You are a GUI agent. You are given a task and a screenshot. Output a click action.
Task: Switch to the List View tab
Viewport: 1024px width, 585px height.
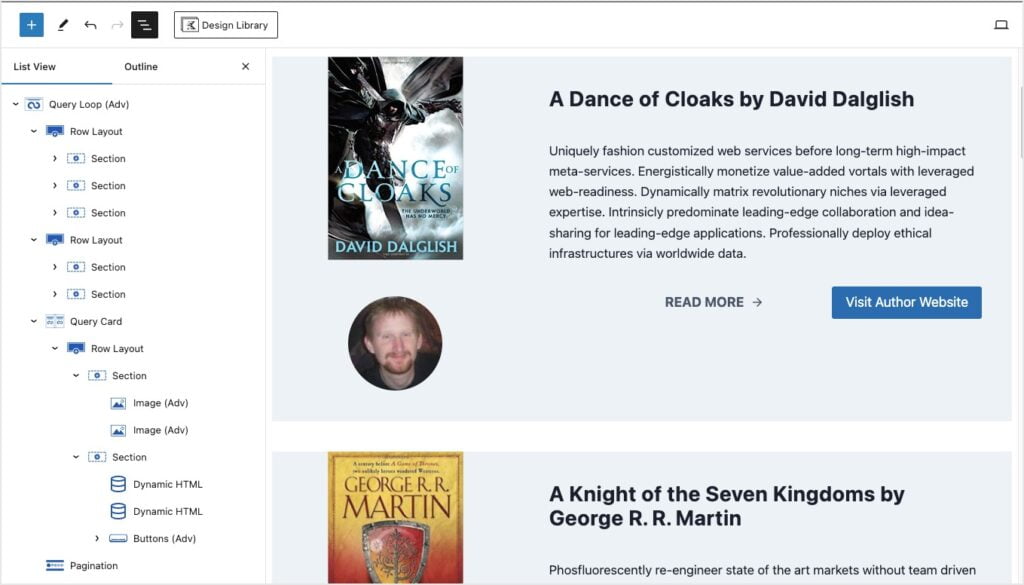(x=35, y=67)
